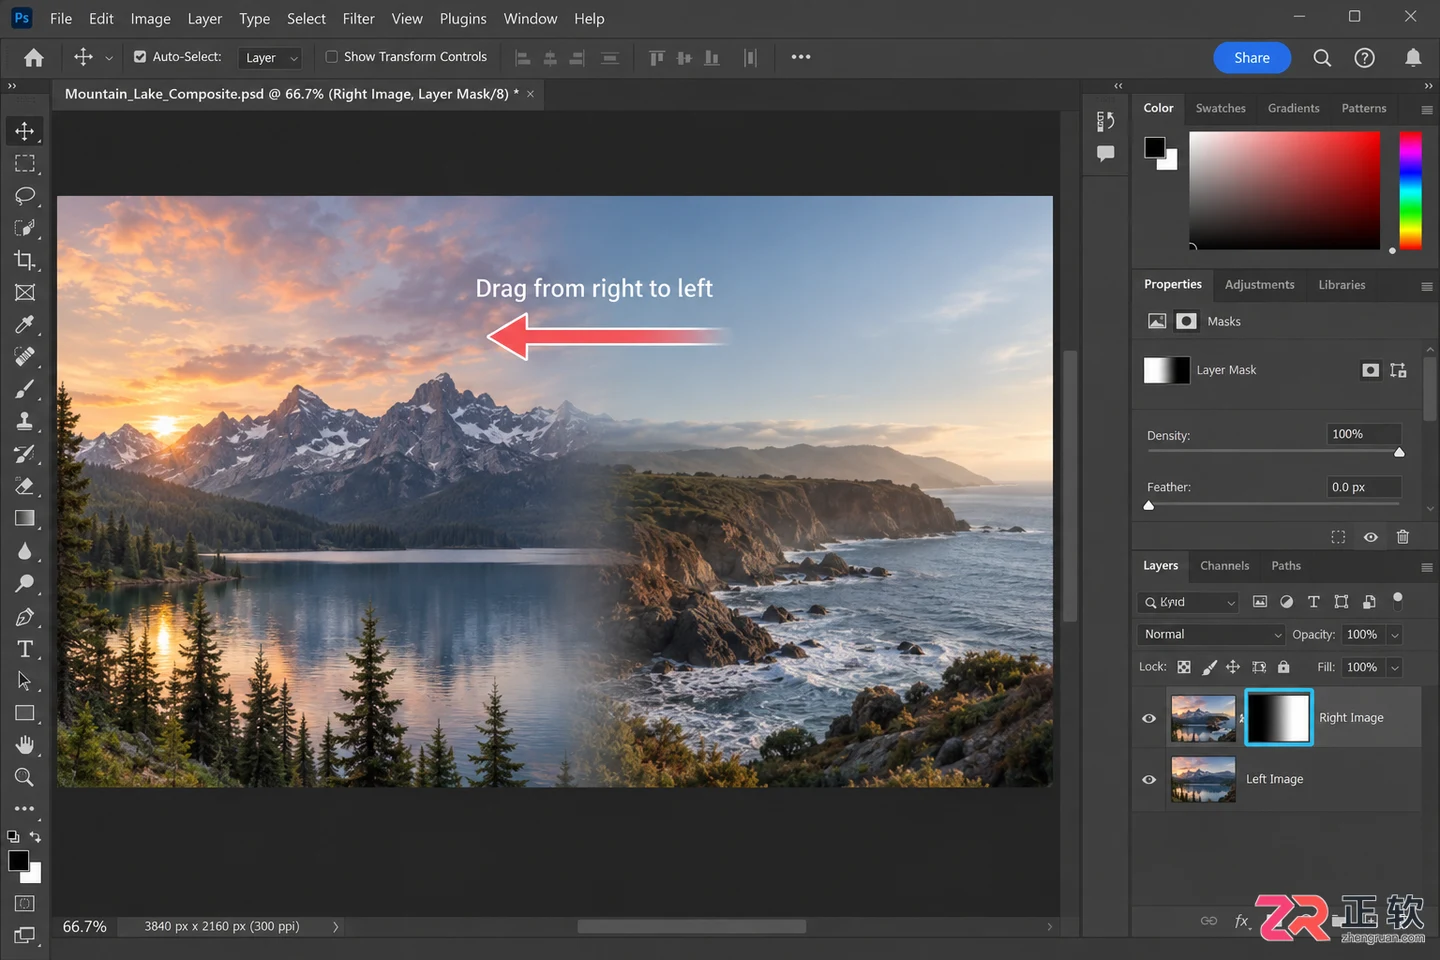Click the blue Share button

pos(1252,58)
